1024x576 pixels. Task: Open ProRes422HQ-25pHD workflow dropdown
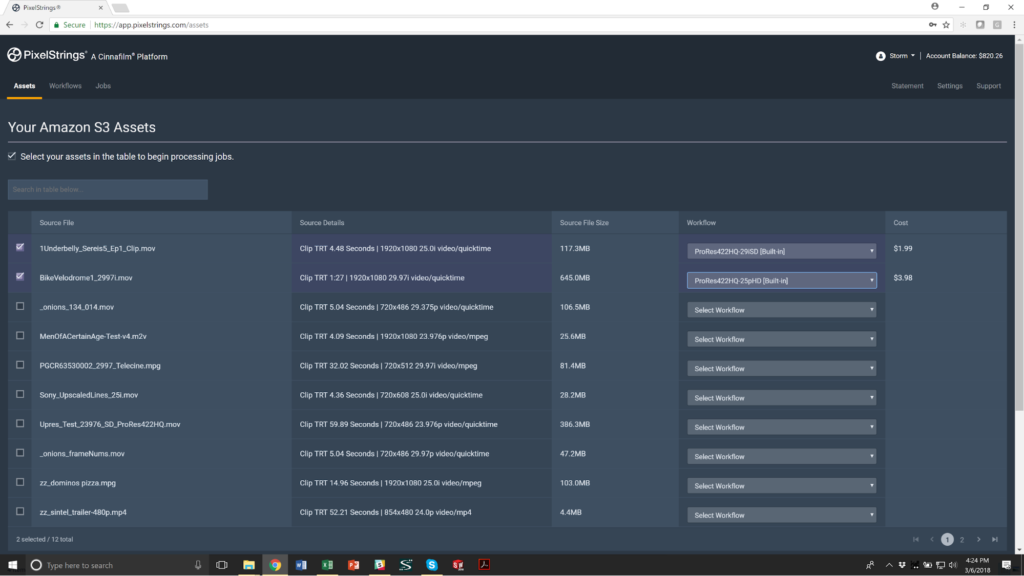(782, 281)
